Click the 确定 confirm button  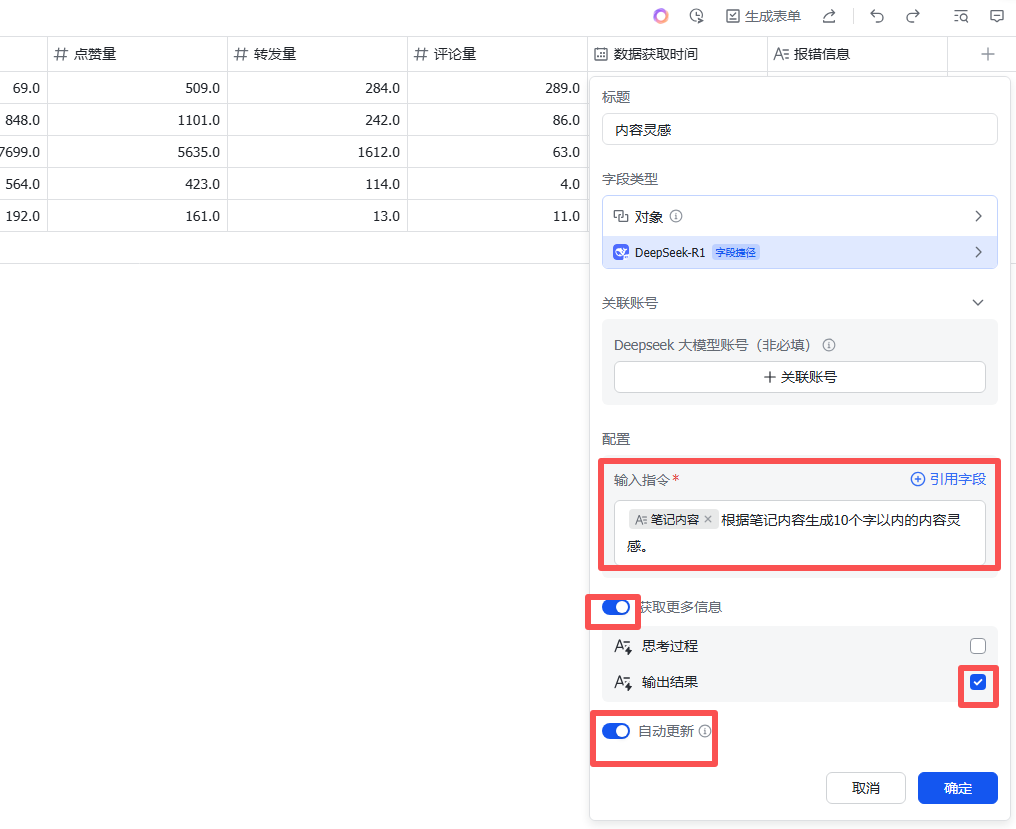click(957, 788)
